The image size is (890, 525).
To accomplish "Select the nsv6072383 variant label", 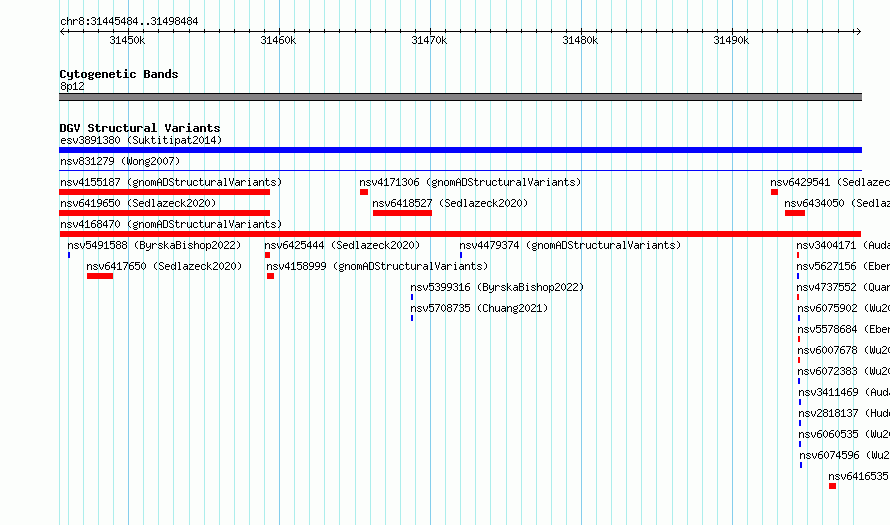I will point(843,371).
